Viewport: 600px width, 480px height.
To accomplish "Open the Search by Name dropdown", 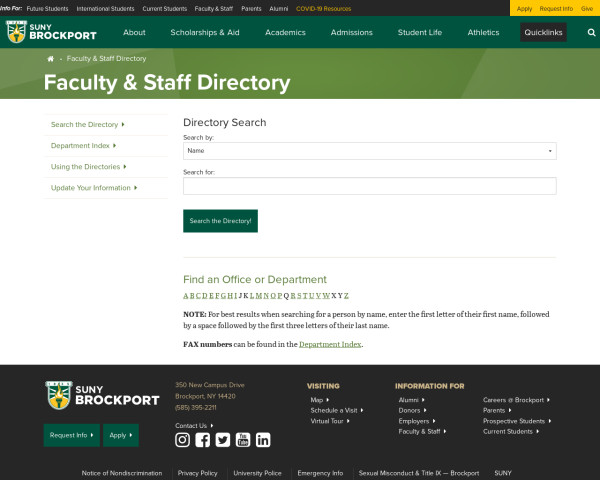I will (x=370, y=151).
